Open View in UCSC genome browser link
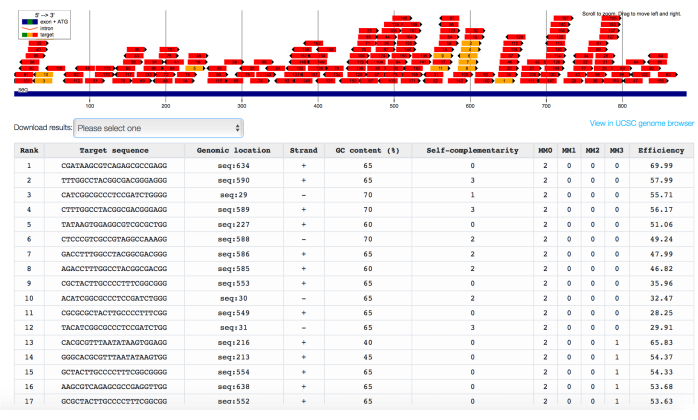This screenshot has width=698, height=420. (x=641, y=123)
